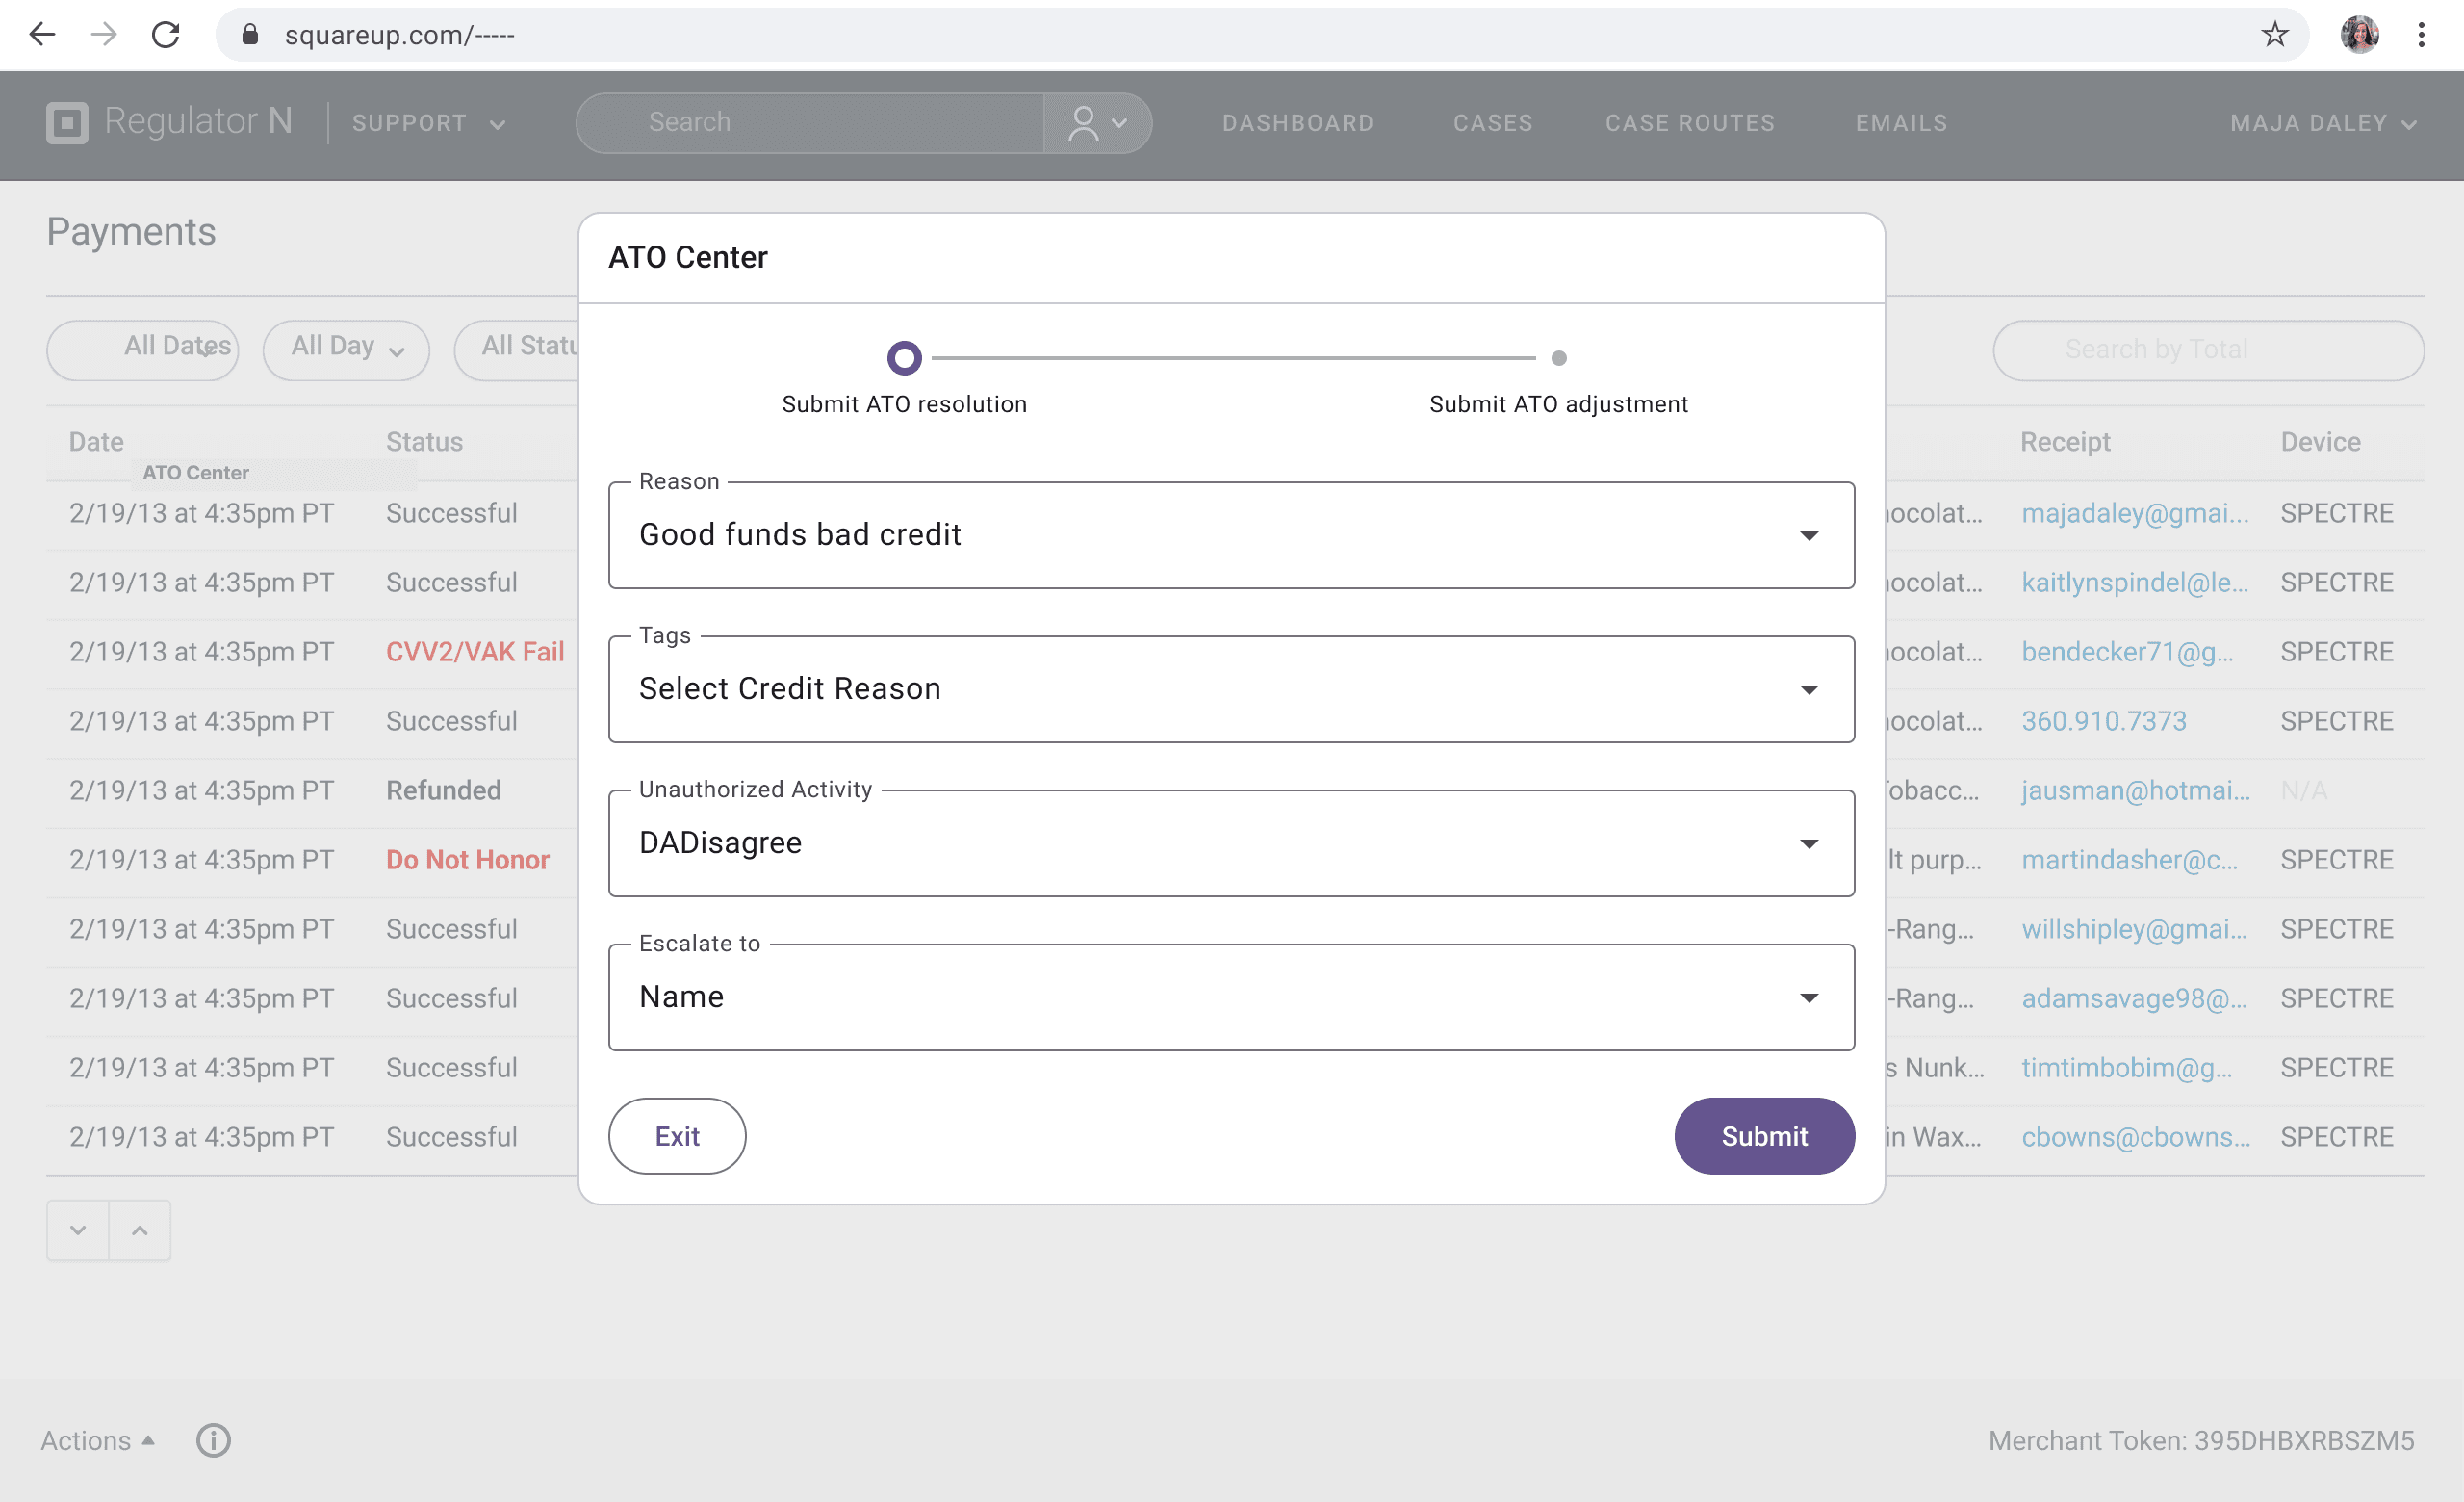
Task: Open the Dashboard tab
Action: tap(1297, 123)
